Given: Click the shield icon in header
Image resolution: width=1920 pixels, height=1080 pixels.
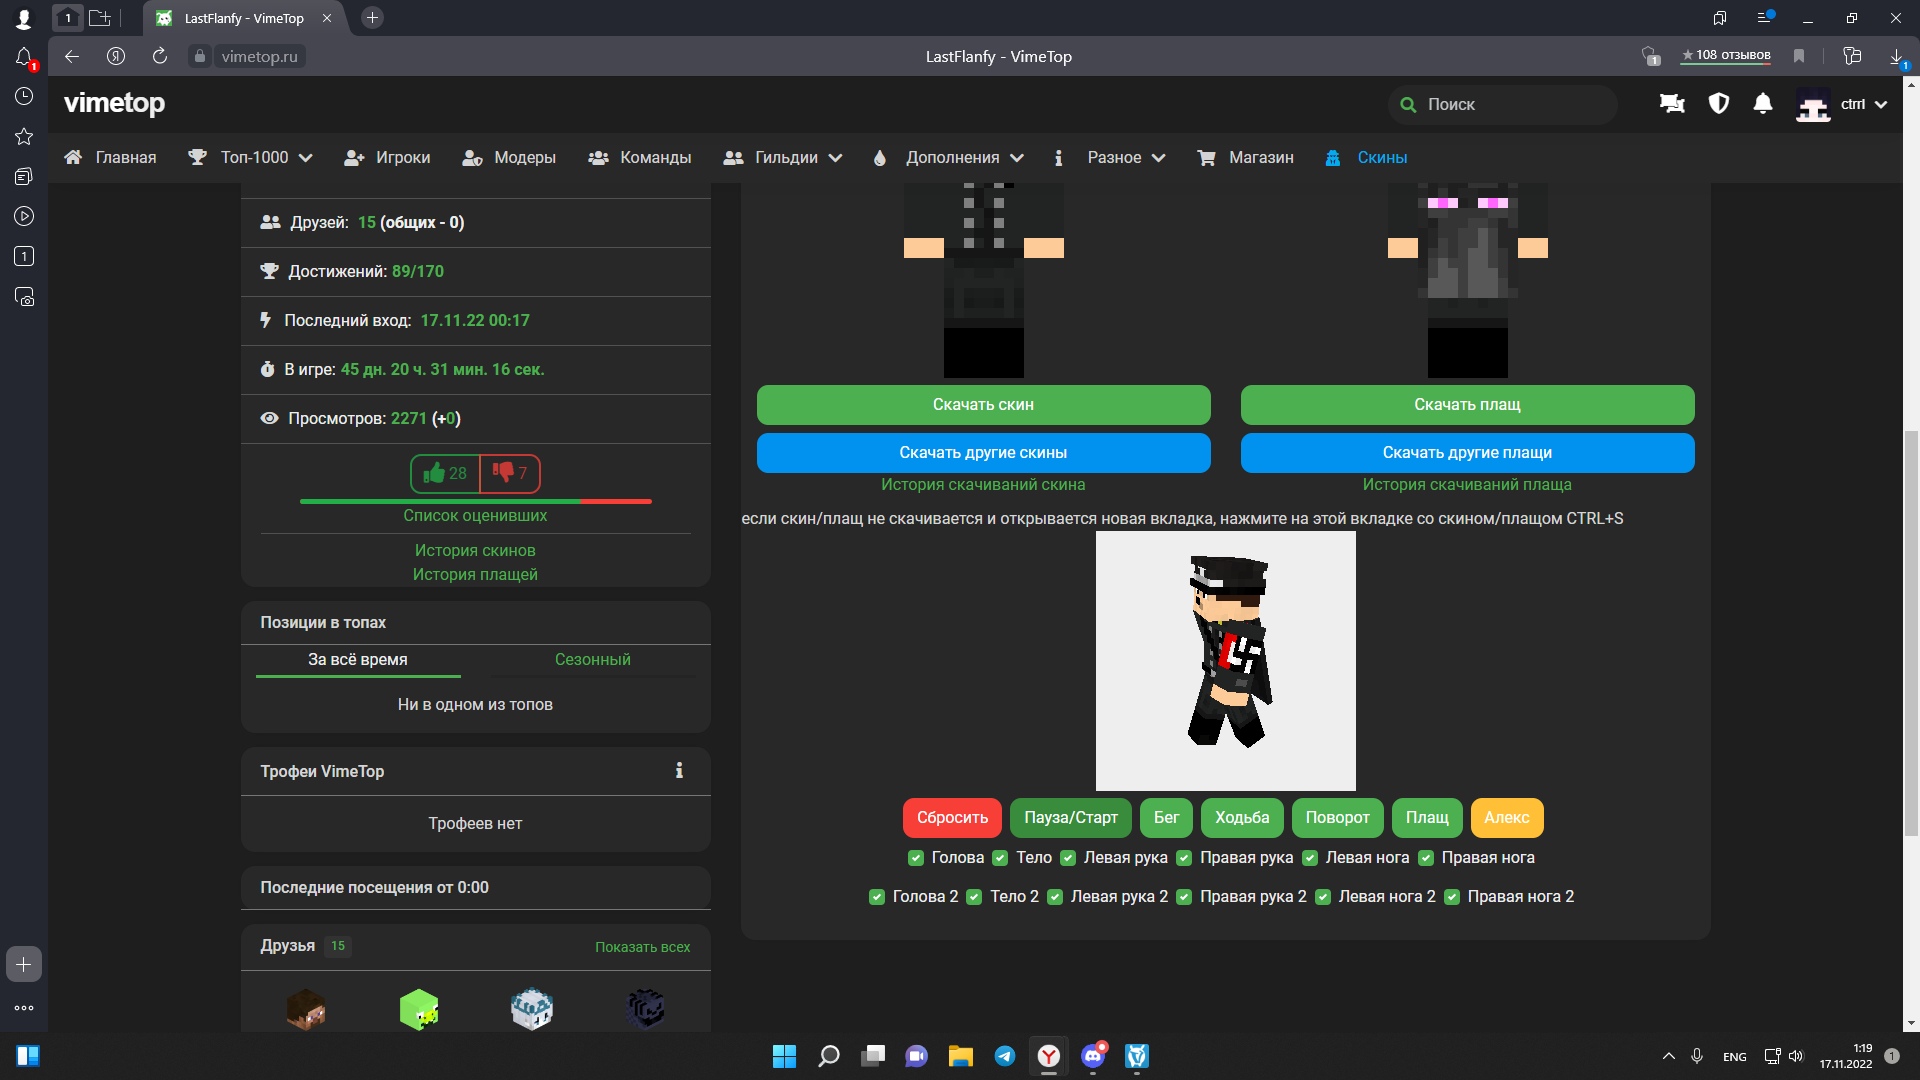Looking at the screenshot, I should coord(1718,104).
